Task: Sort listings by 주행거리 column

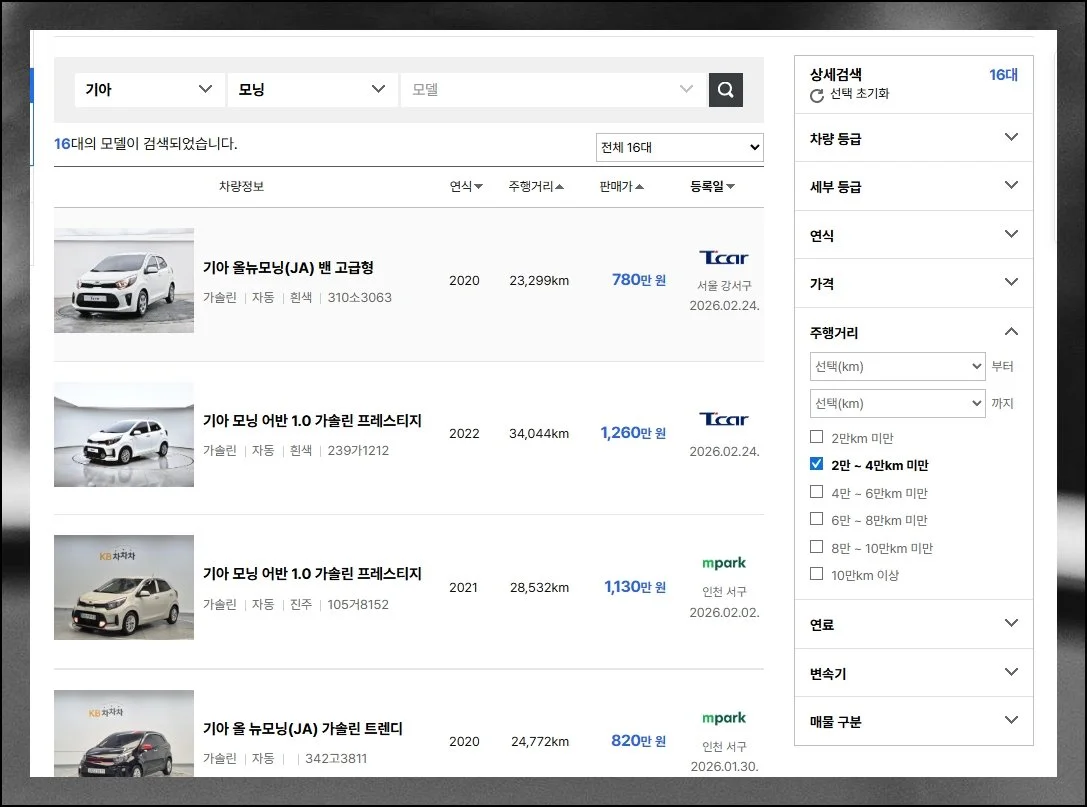Action: pos(535,187)
